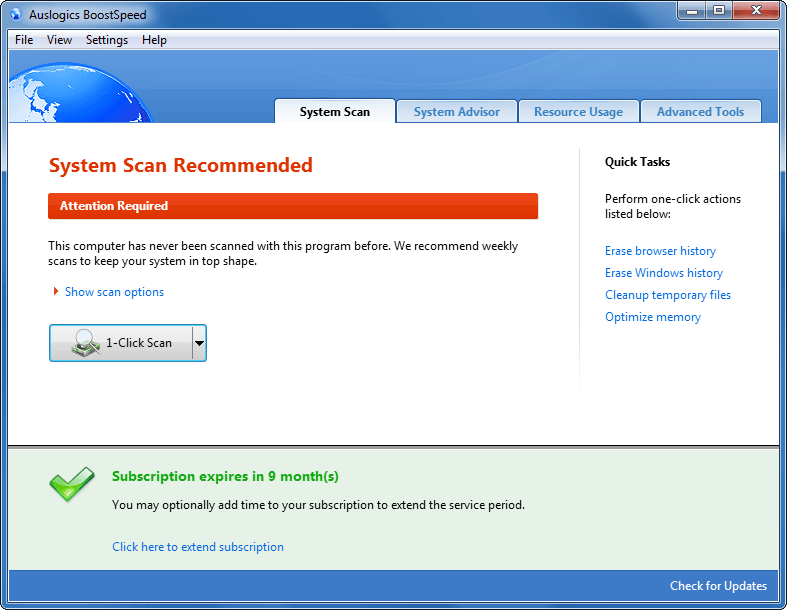The width and height of the screenshot is (787, 610).
Task: Open the Help menu
Action: [154, 40]
